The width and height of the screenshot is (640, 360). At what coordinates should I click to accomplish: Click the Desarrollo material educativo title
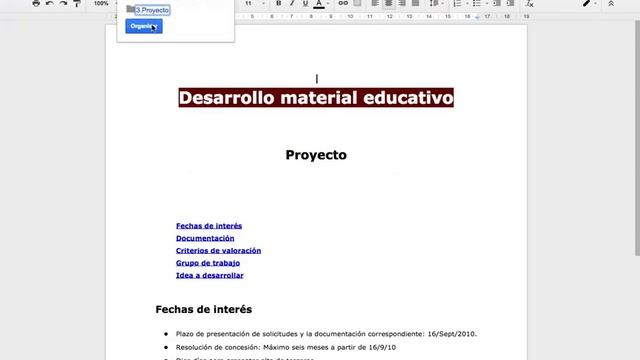click(x=316, y=98)
